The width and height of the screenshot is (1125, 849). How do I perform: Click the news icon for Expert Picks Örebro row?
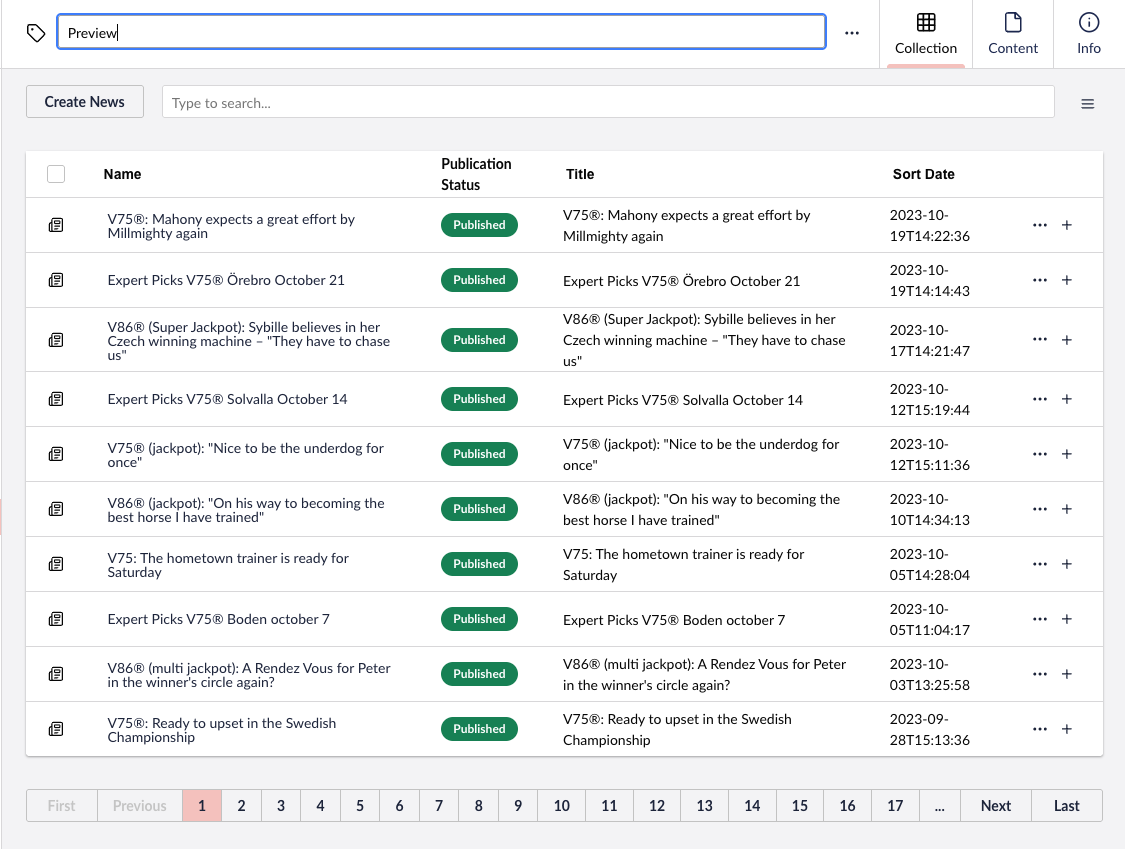[x=56, y=280]
